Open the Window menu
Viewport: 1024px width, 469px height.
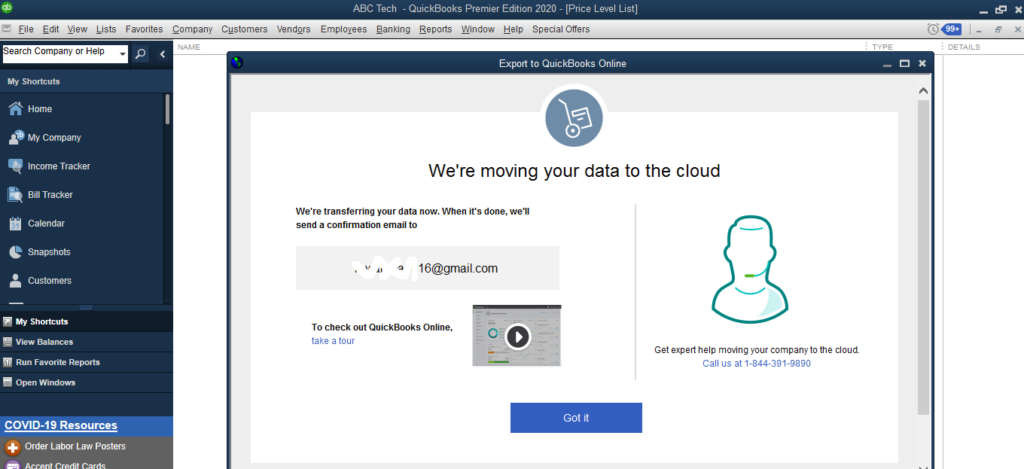point(478,29)
